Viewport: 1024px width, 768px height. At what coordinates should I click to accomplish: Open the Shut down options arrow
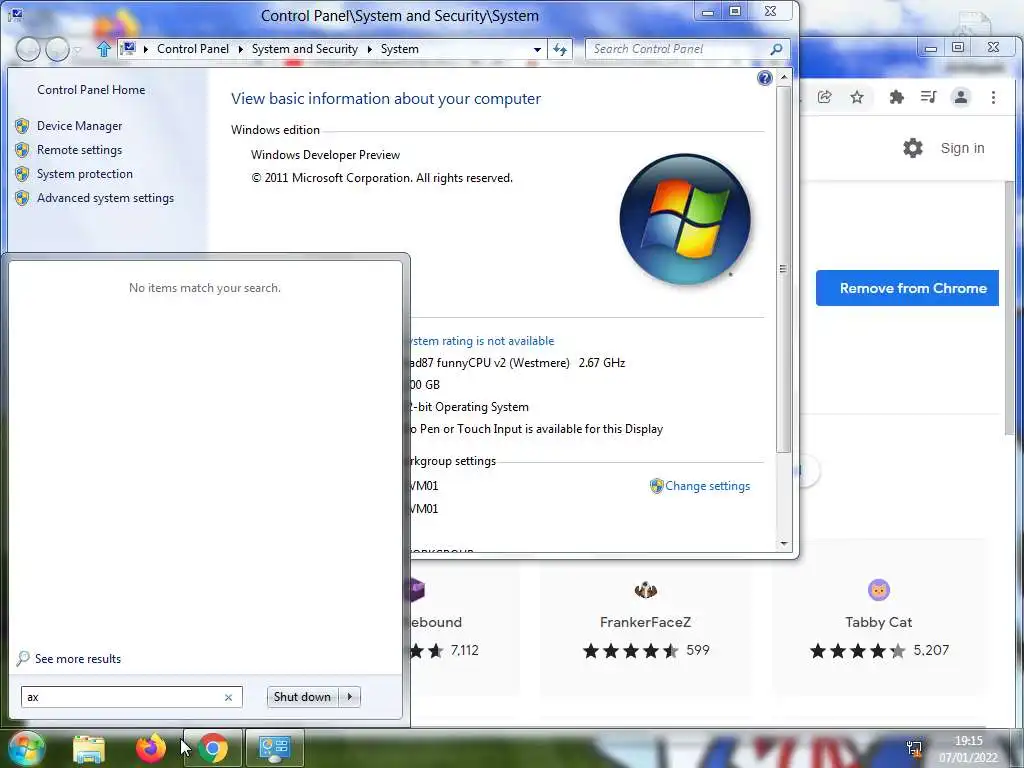pyautogui.click(x=350, y=697)
